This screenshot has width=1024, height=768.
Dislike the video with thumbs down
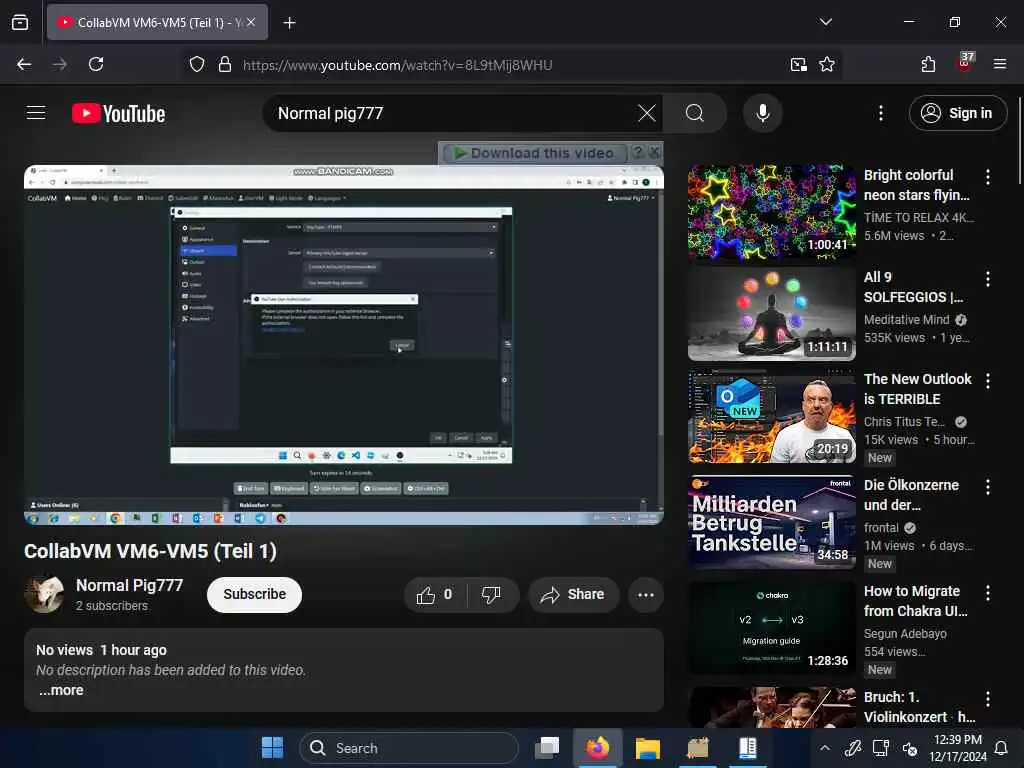(x=491, y=594)
